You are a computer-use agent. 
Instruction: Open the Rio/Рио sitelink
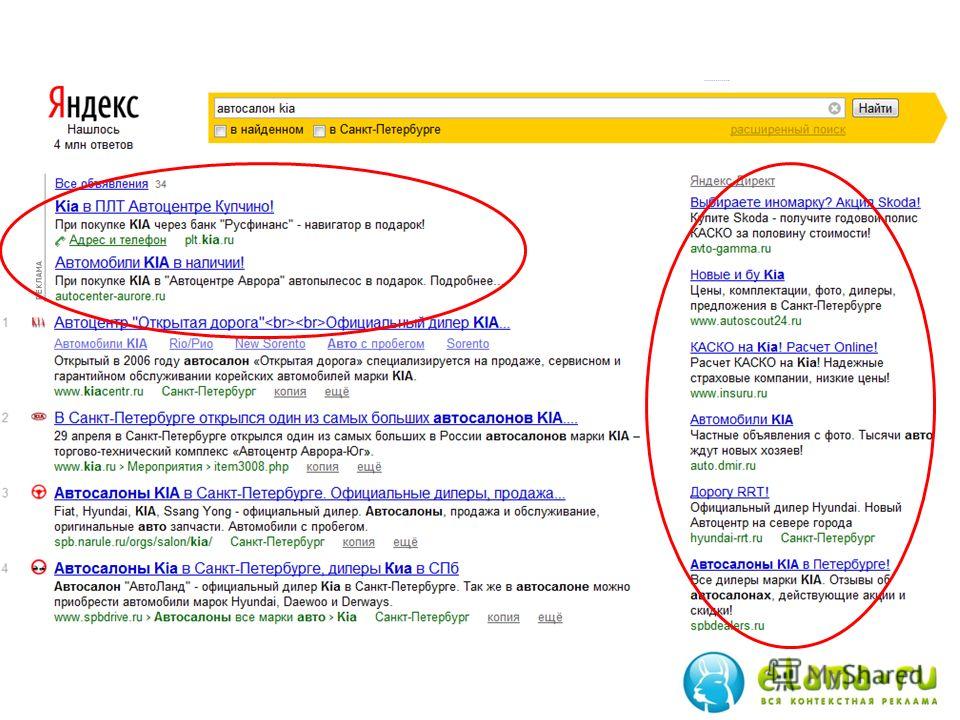tap(191, 343)
